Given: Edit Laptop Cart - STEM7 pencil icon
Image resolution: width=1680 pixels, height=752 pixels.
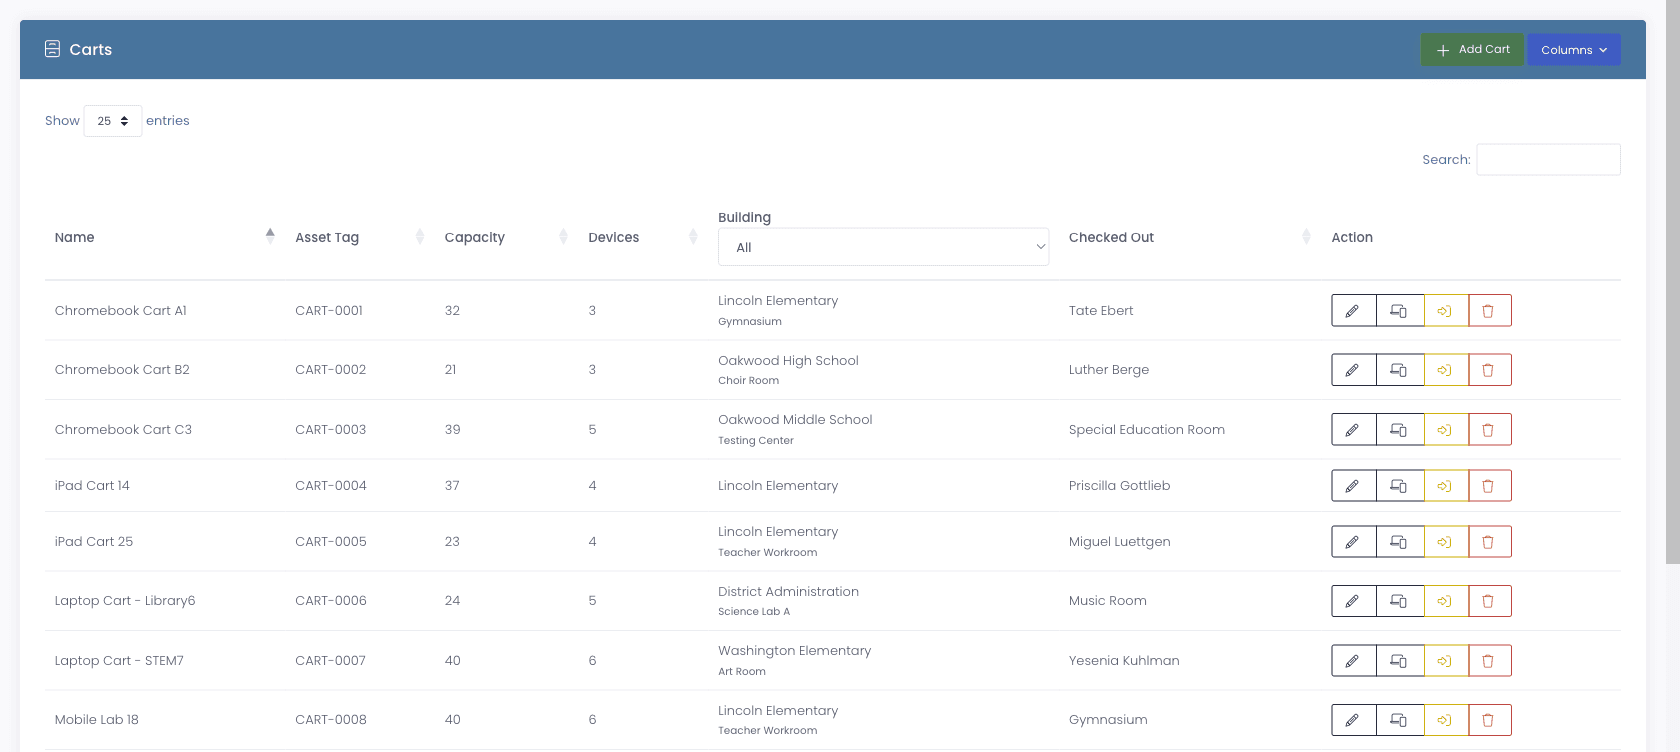Looking at the screenshot, I should pos(1353,661).
